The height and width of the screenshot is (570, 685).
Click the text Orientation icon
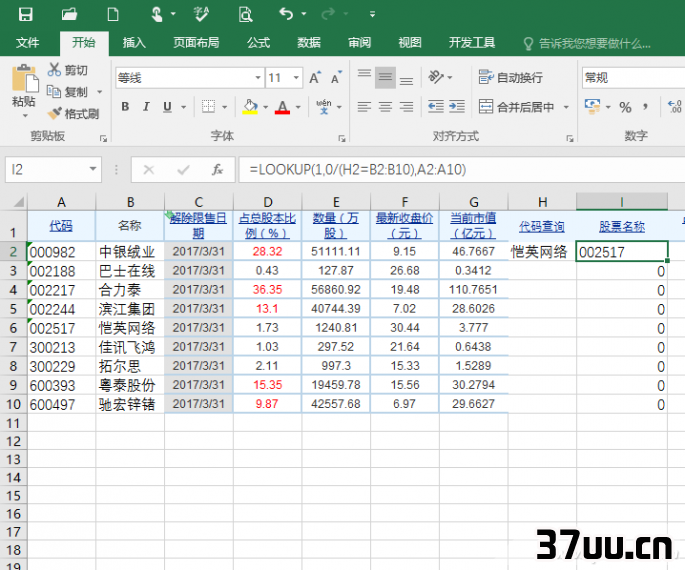tap(436, 77)
